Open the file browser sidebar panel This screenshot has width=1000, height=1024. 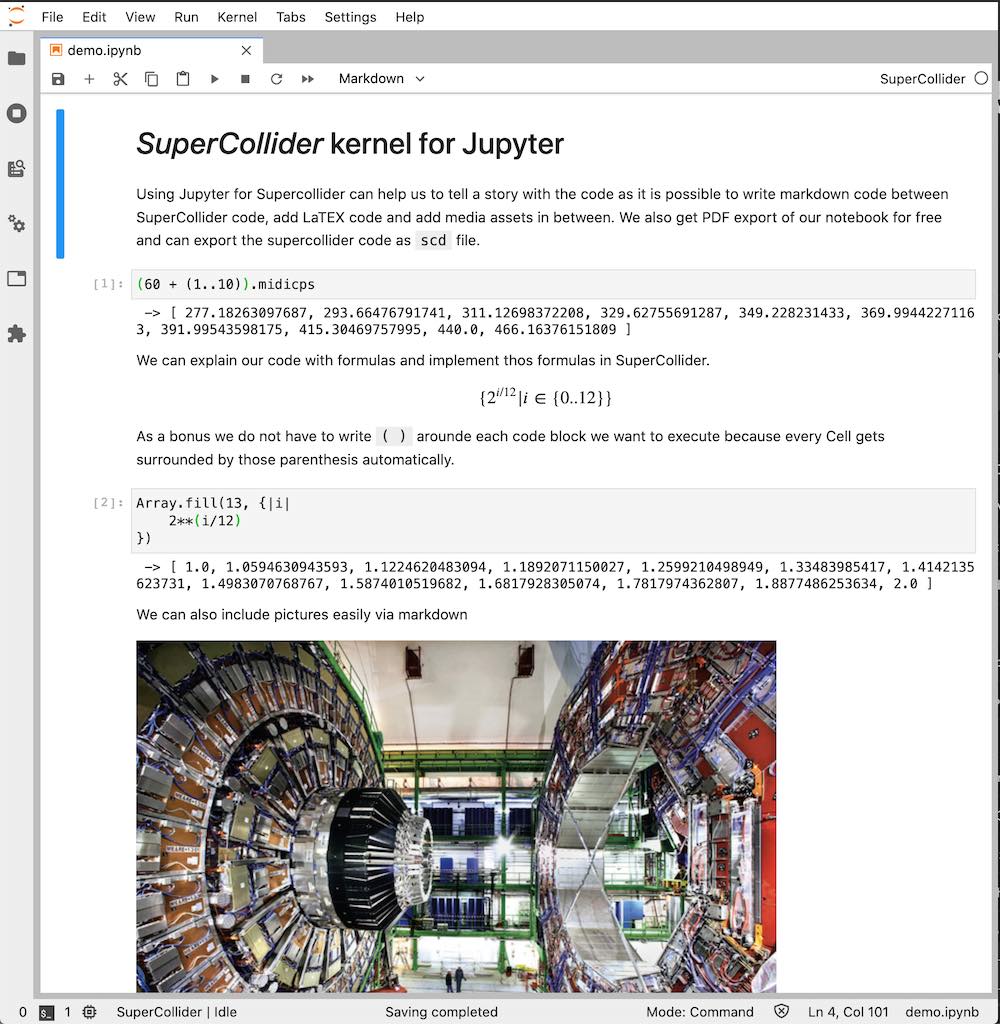[x=17, y=59]
